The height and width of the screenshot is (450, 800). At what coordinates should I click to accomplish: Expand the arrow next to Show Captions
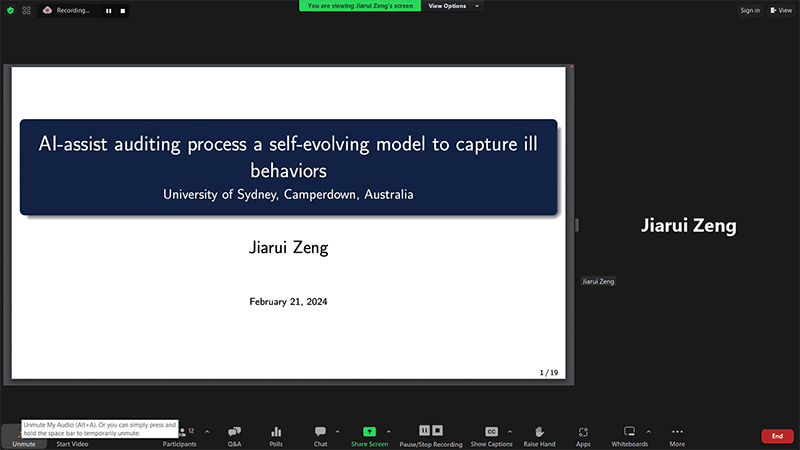coord(508,431)
